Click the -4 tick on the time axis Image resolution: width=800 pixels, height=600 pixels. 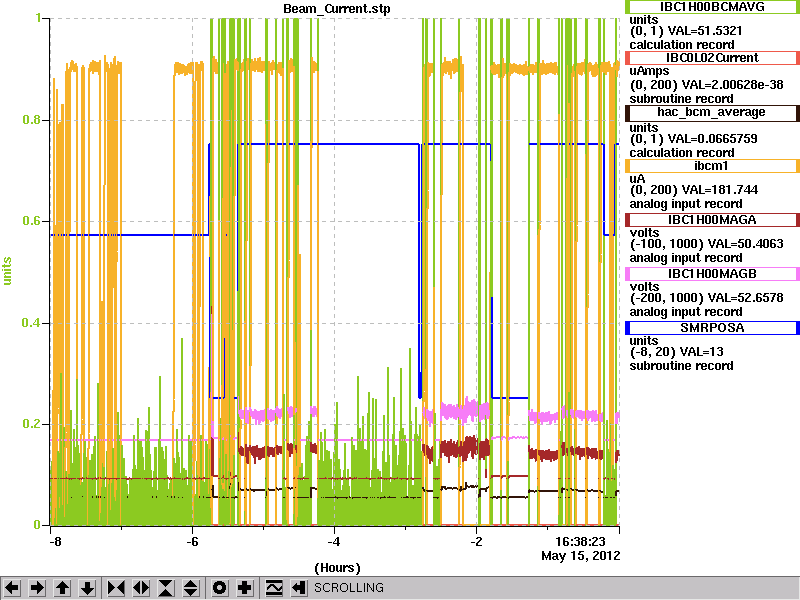(334, 541)
